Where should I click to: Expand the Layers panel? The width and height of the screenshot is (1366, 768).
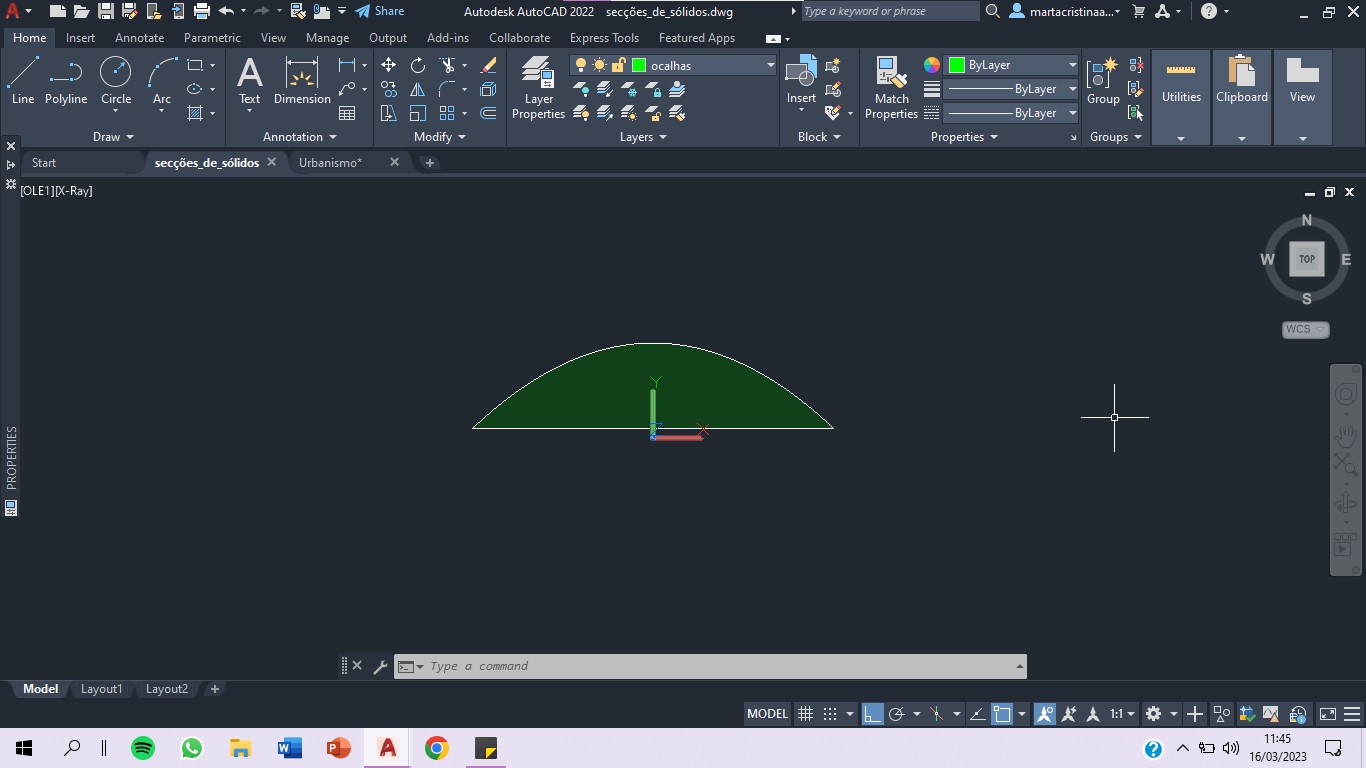click(x=643, y=137)
